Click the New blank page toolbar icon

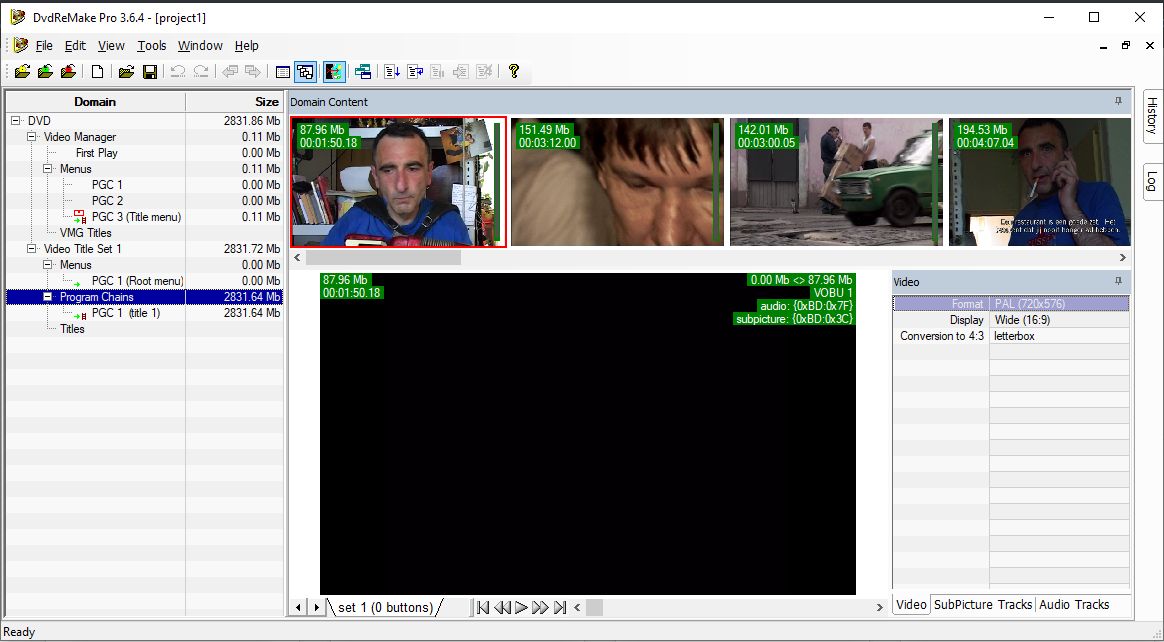coord(97,71)
